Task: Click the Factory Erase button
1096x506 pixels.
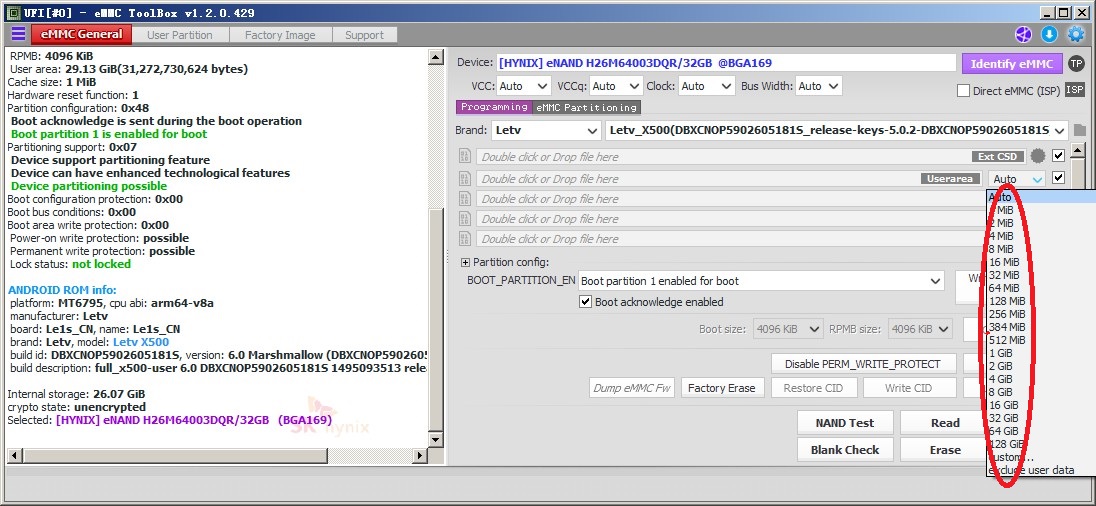Action: pos(721,388)
